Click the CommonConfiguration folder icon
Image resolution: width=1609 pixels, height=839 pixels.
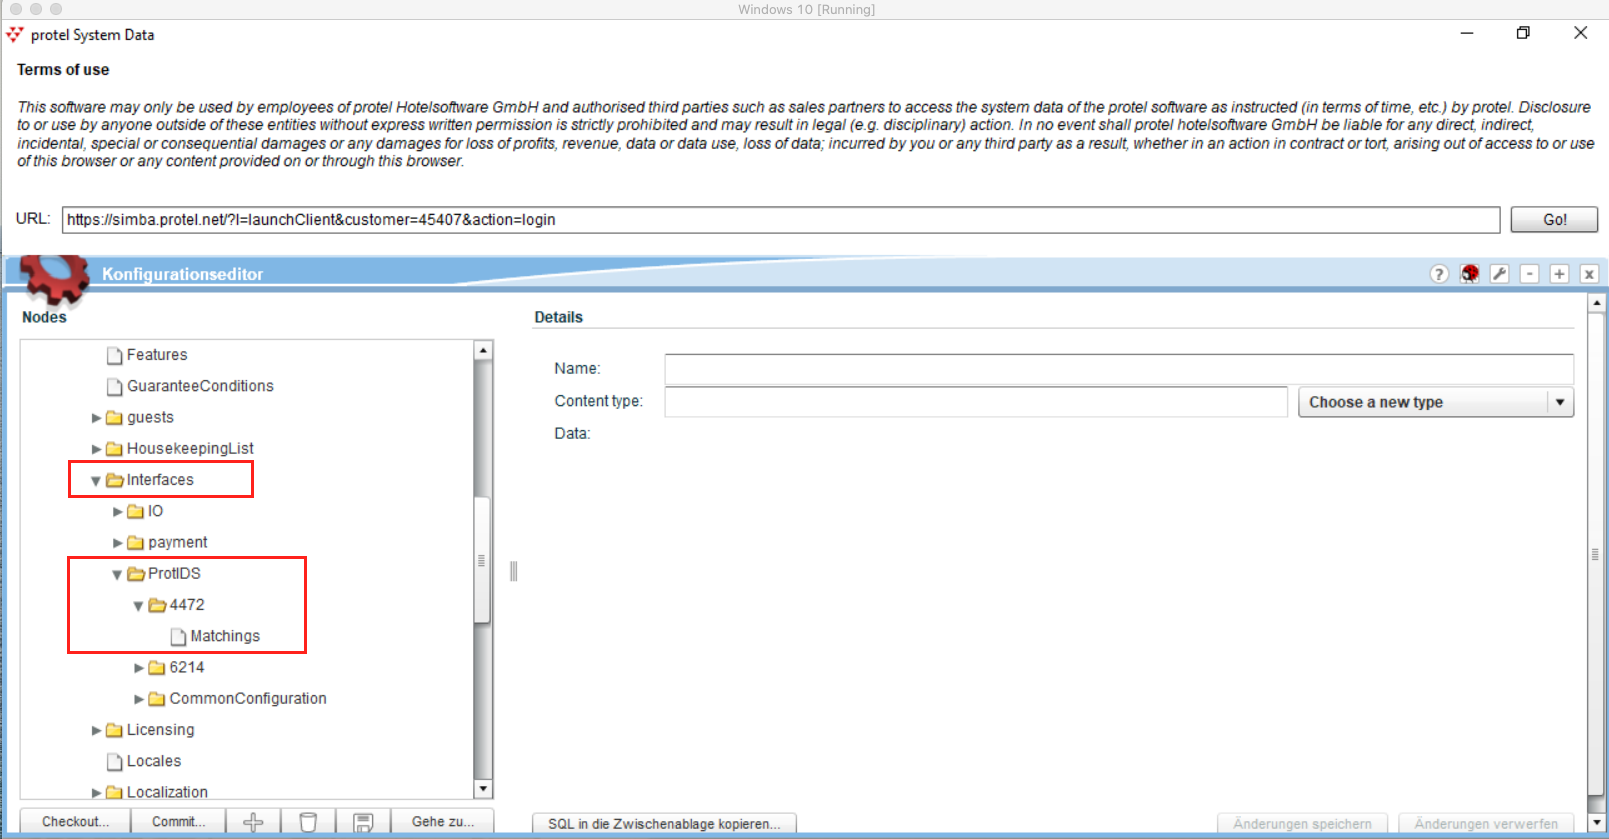point(157,699)
